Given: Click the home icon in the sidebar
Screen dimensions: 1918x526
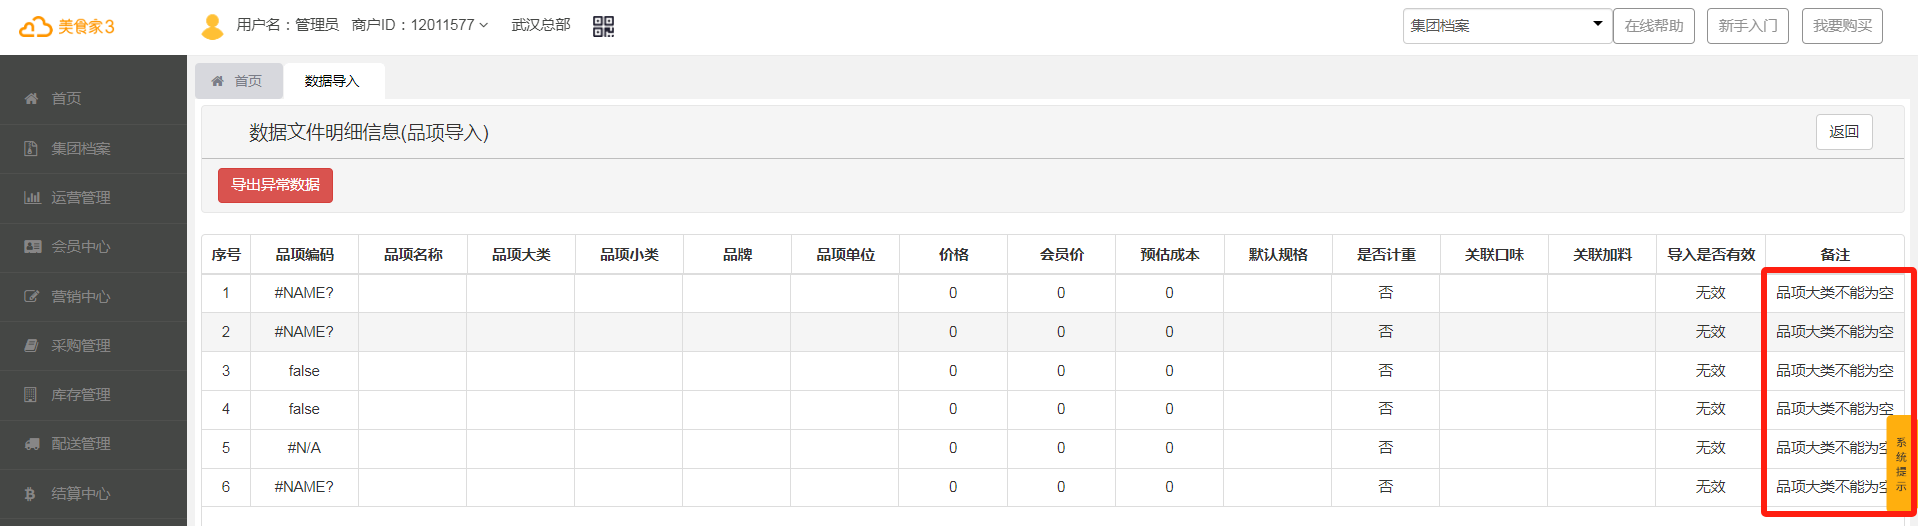Looking at the screenshot, I should pos(31,99).
